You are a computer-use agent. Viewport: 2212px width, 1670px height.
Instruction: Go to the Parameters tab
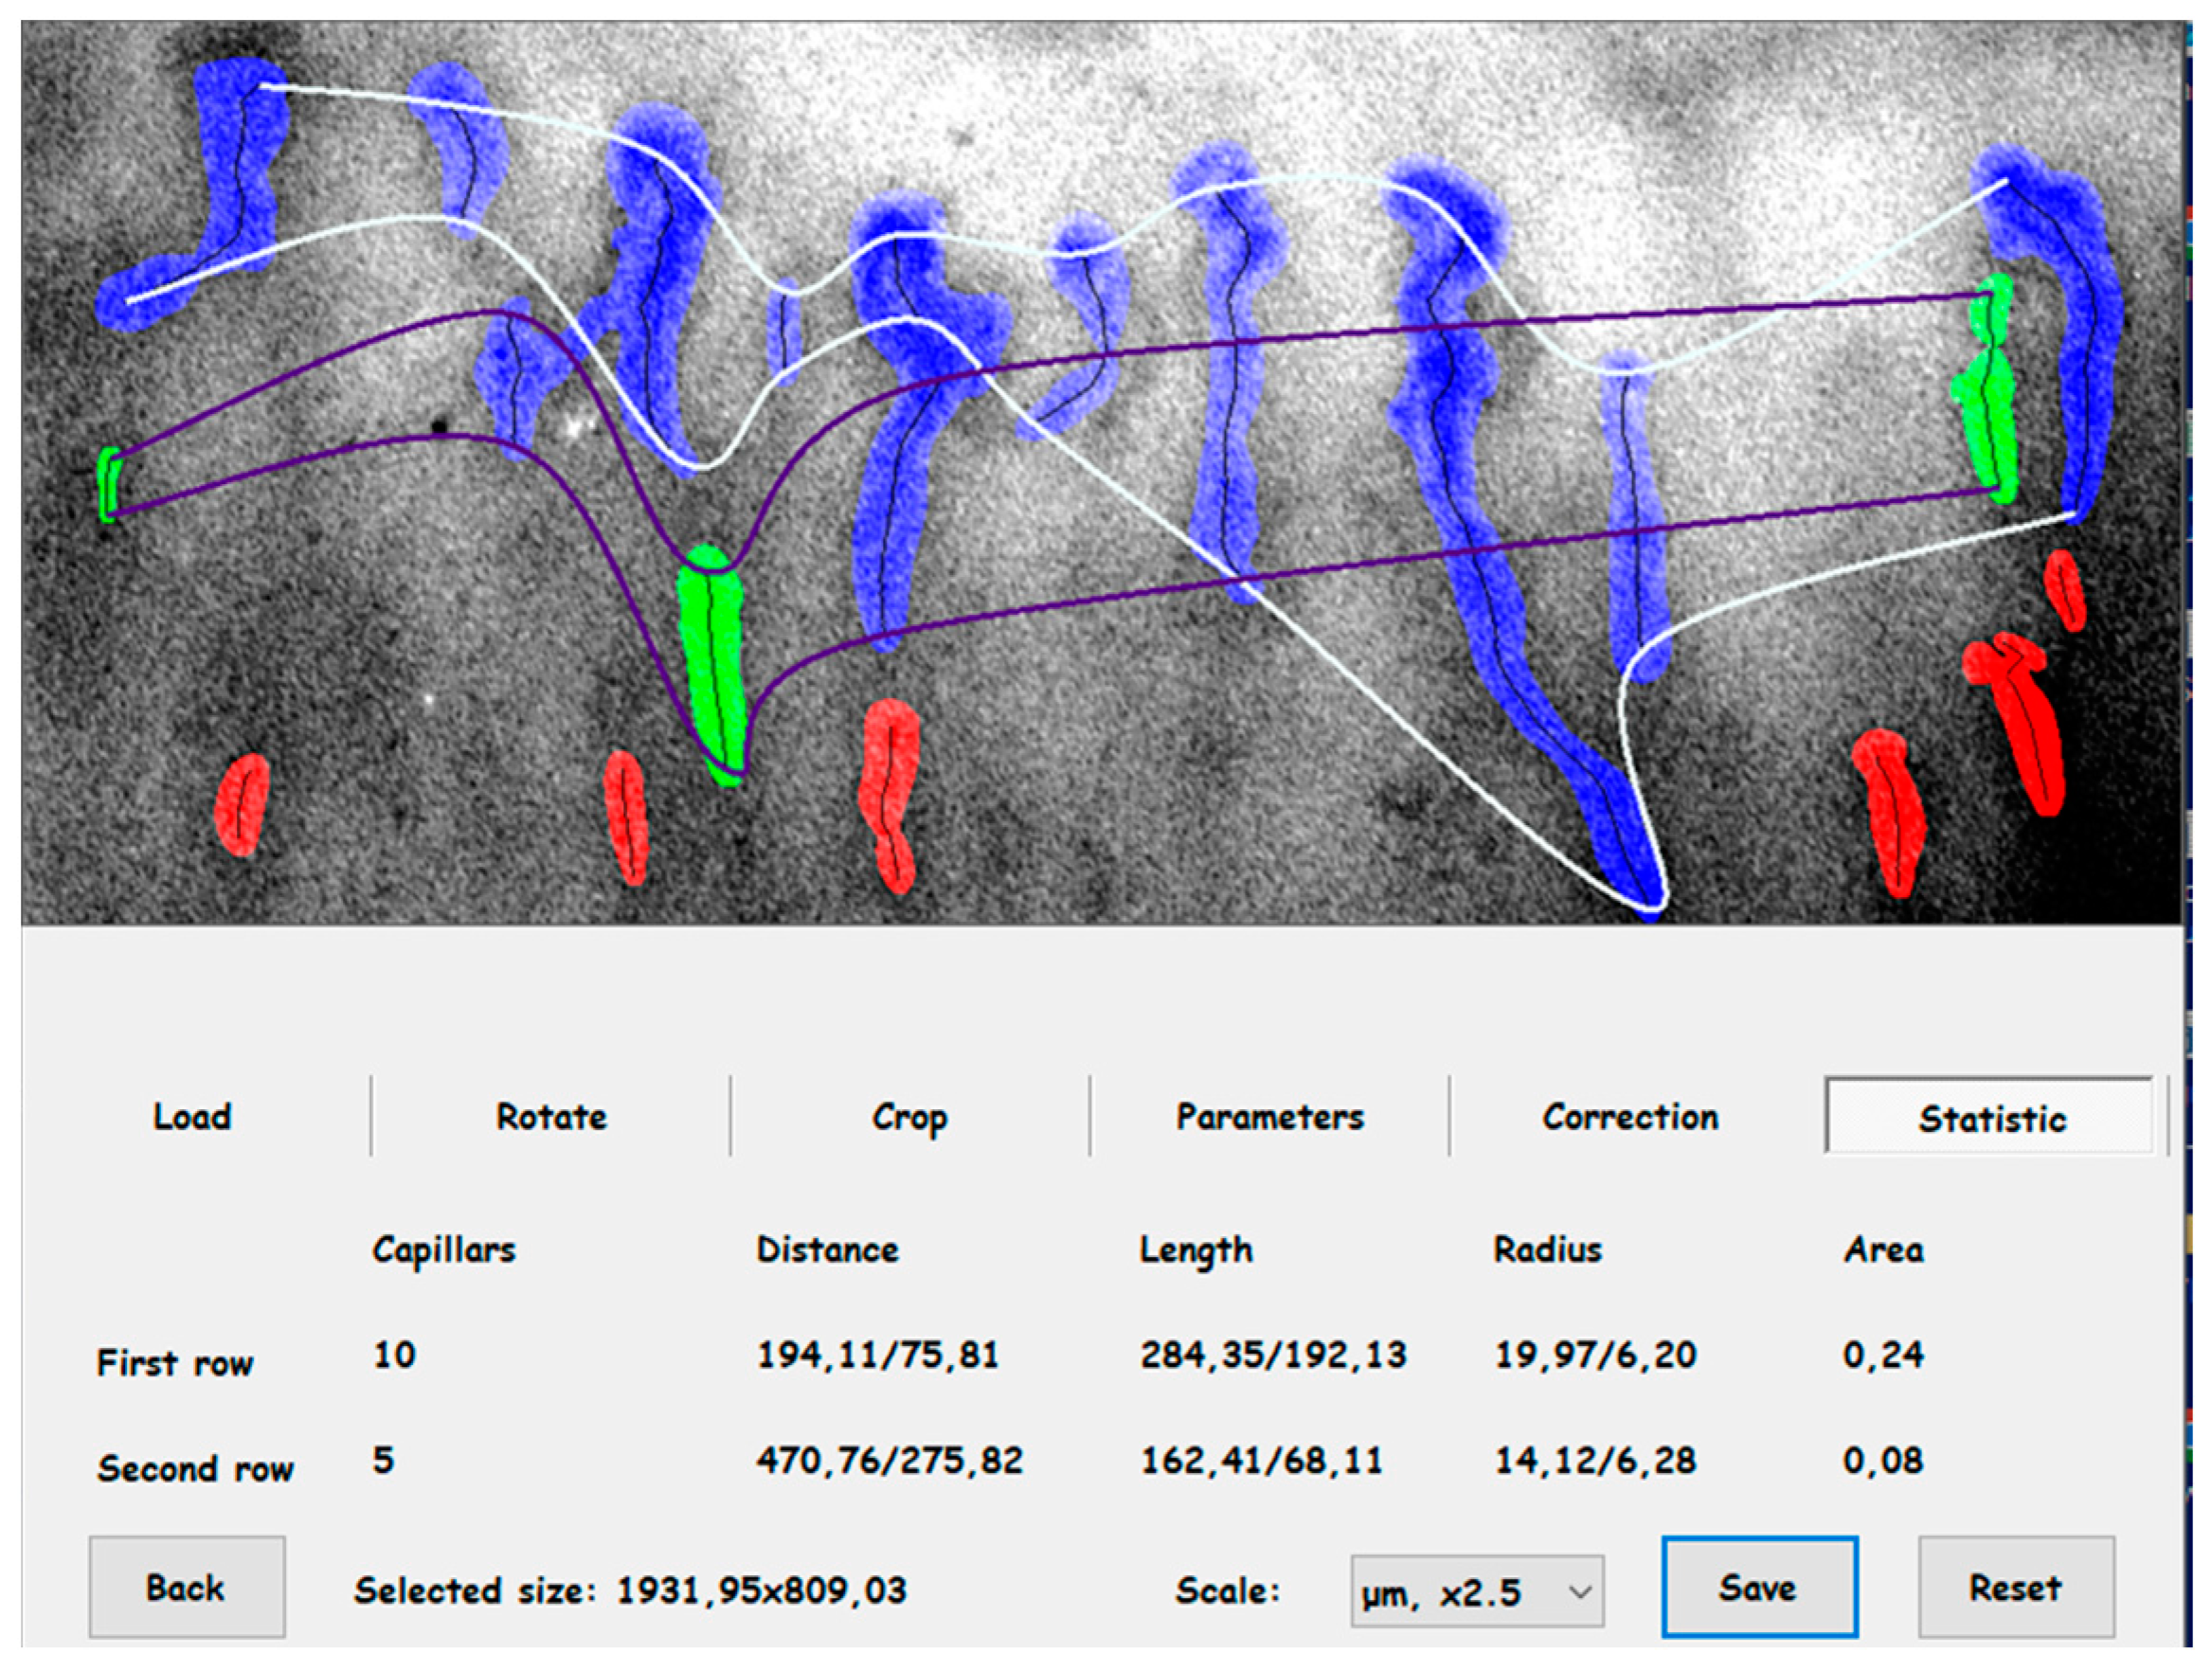[1269, 1117]
